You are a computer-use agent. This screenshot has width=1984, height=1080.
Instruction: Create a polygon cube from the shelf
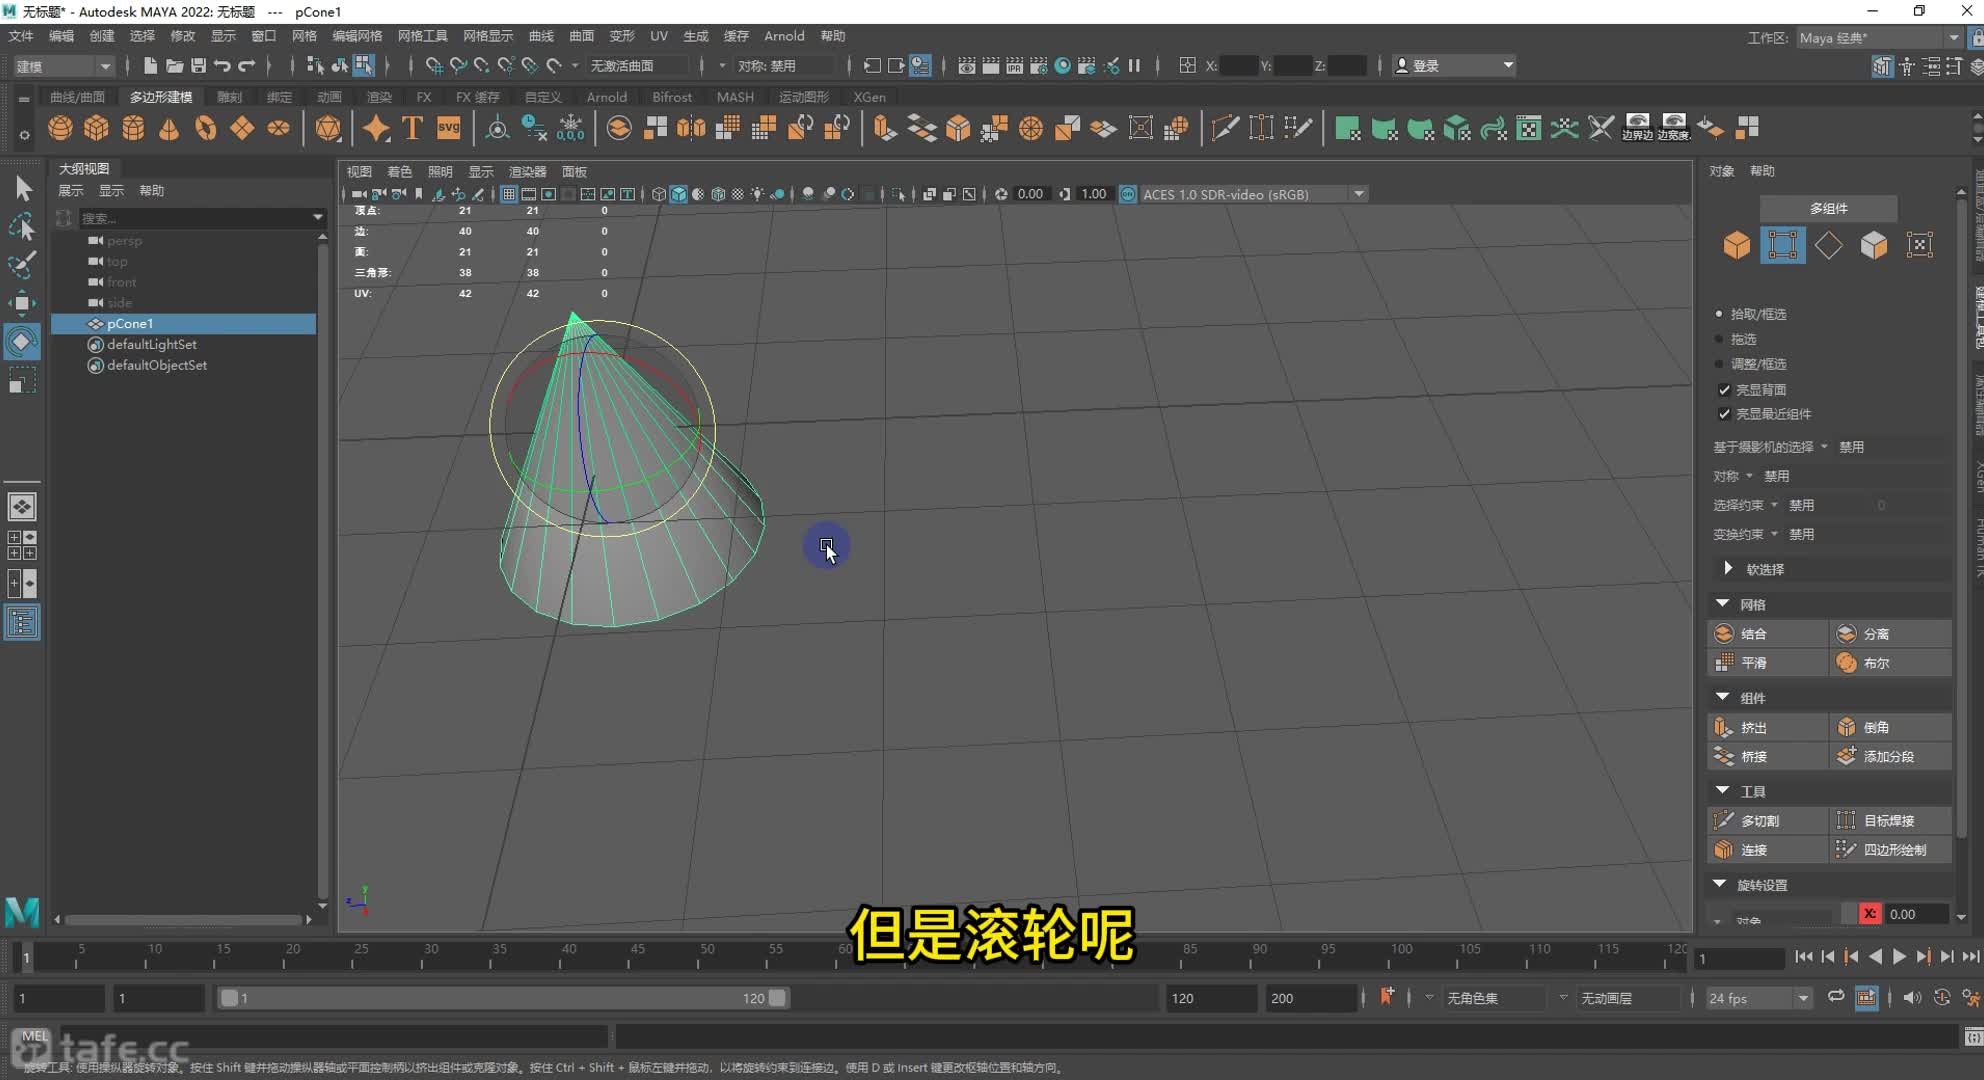click(x=97, y=128)
